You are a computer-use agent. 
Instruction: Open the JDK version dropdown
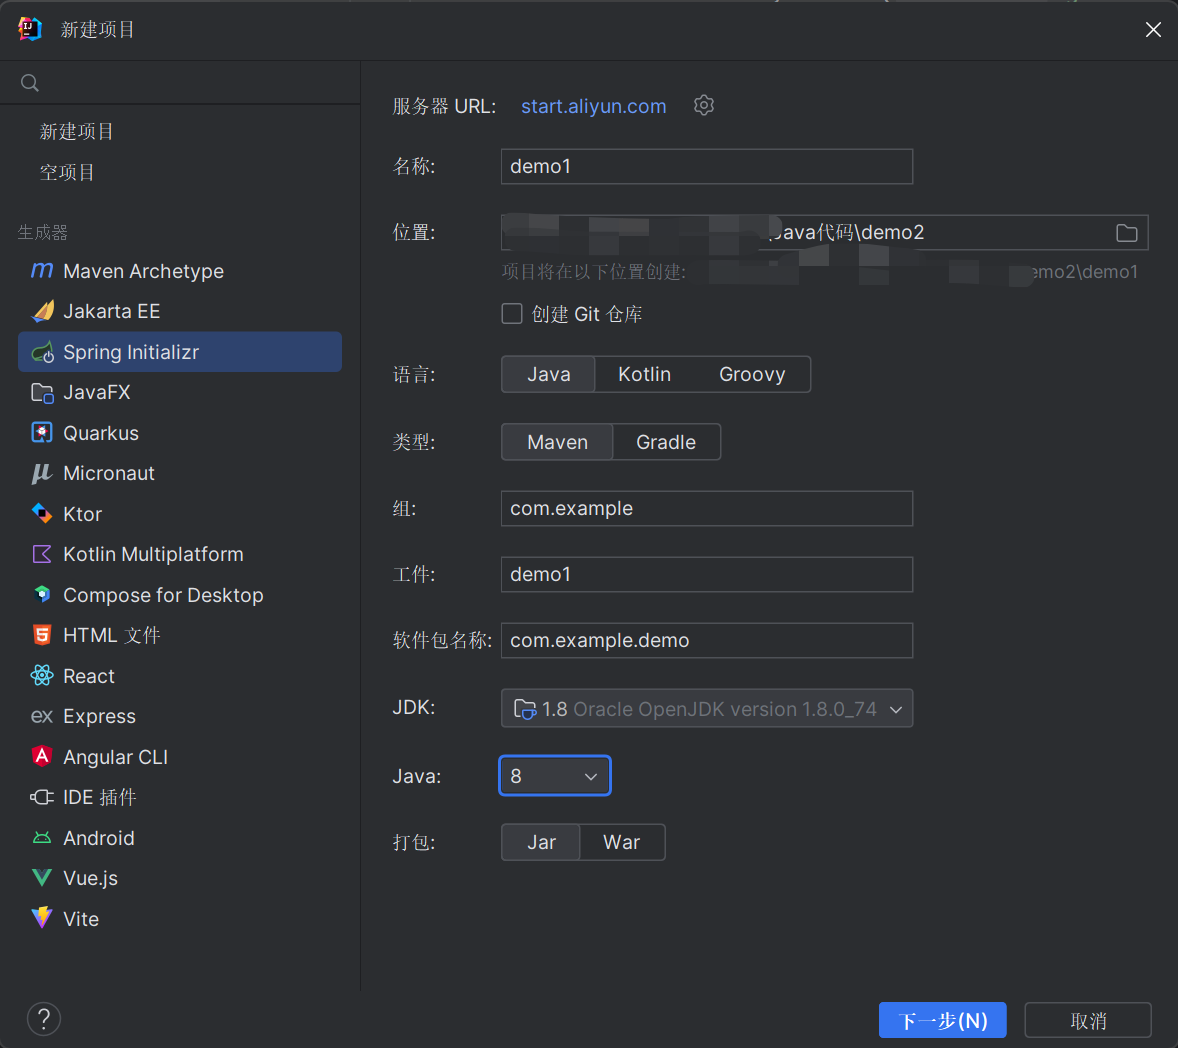point(706,709)
